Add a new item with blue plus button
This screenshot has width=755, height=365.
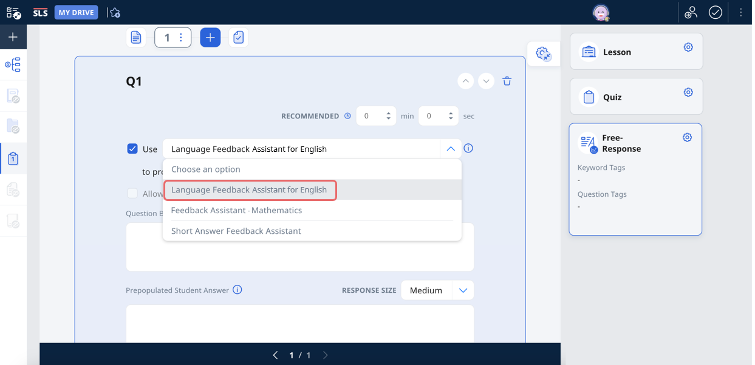pyautogui.click(x=210, y=38)
